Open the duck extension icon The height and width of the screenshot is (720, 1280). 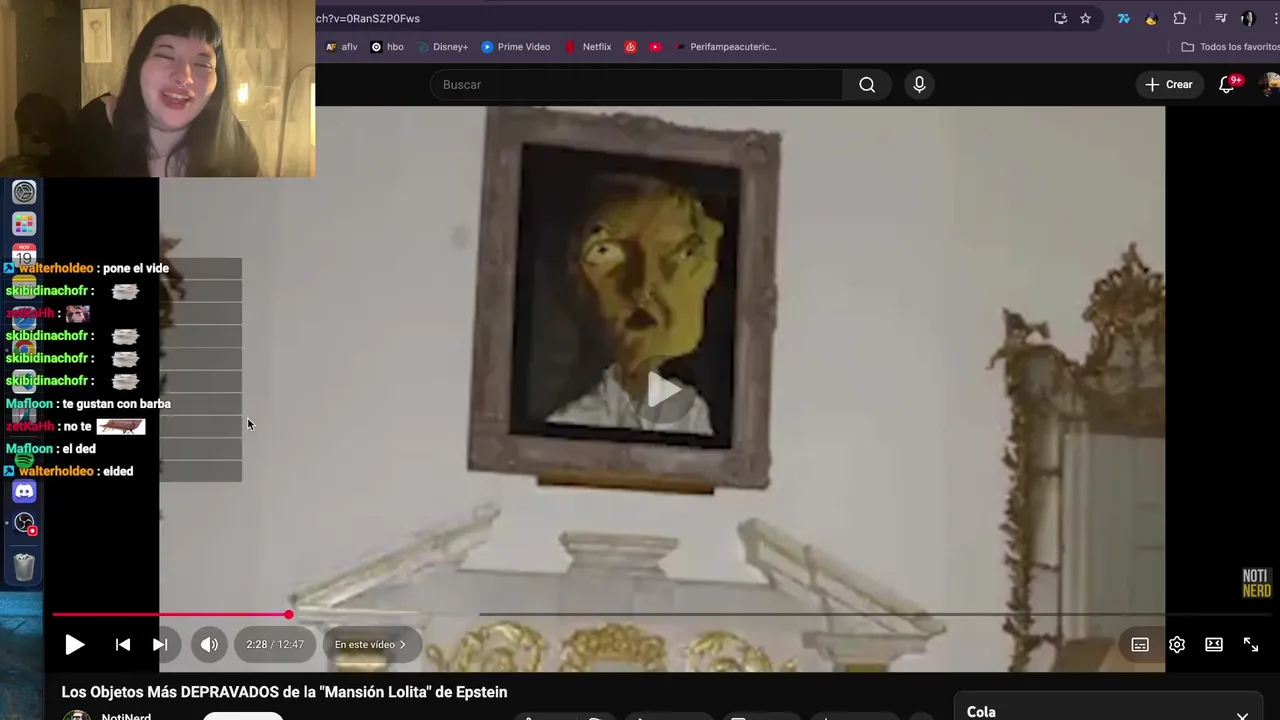pyautogui.click(x=1151, y=18)
